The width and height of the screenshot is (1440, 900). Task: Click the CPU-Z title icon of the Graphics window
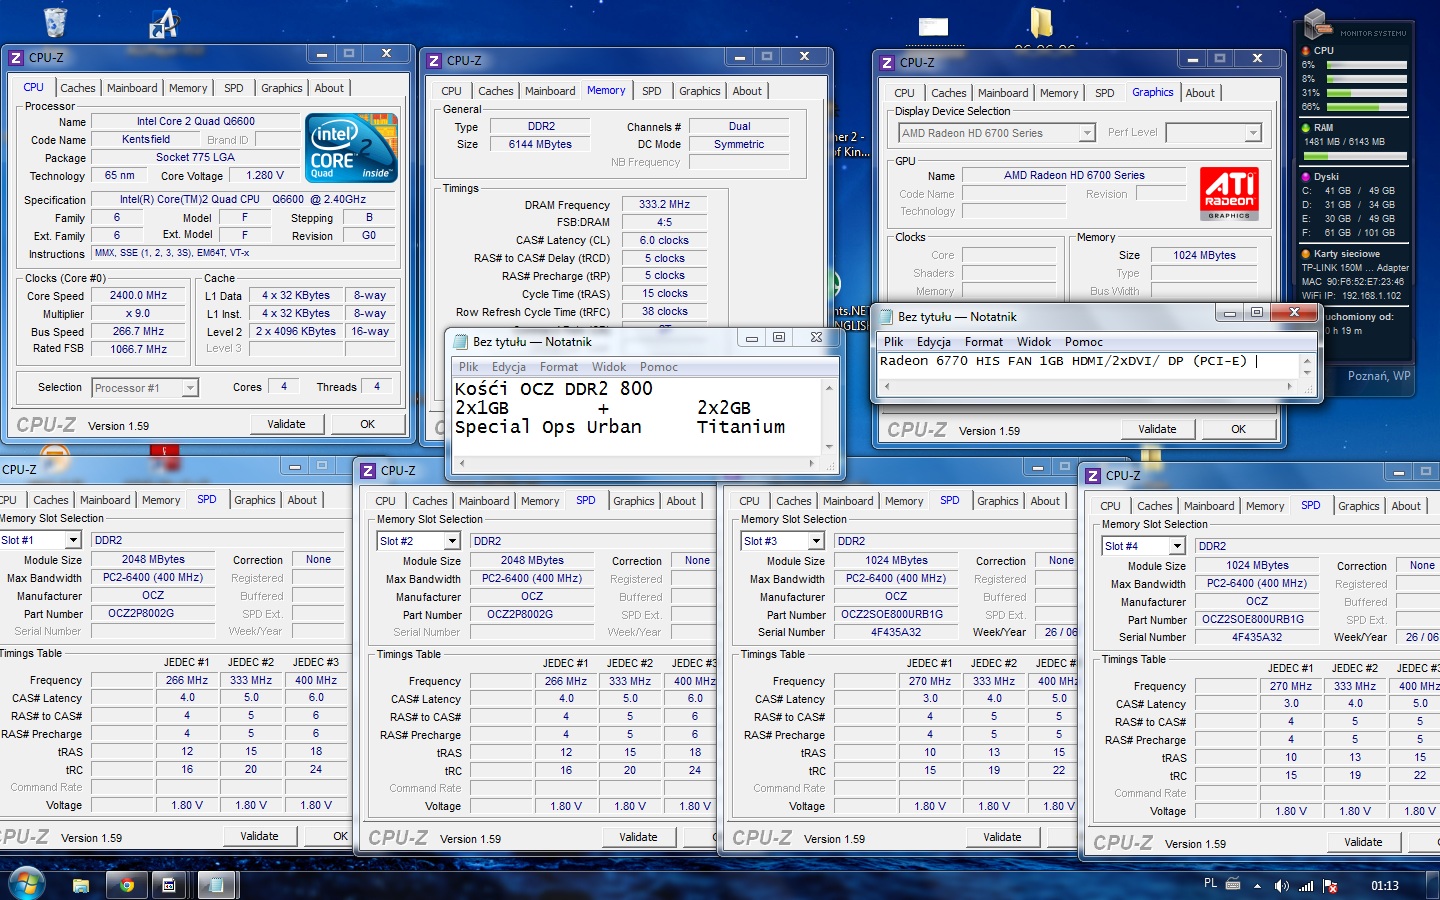coord(887,63)
